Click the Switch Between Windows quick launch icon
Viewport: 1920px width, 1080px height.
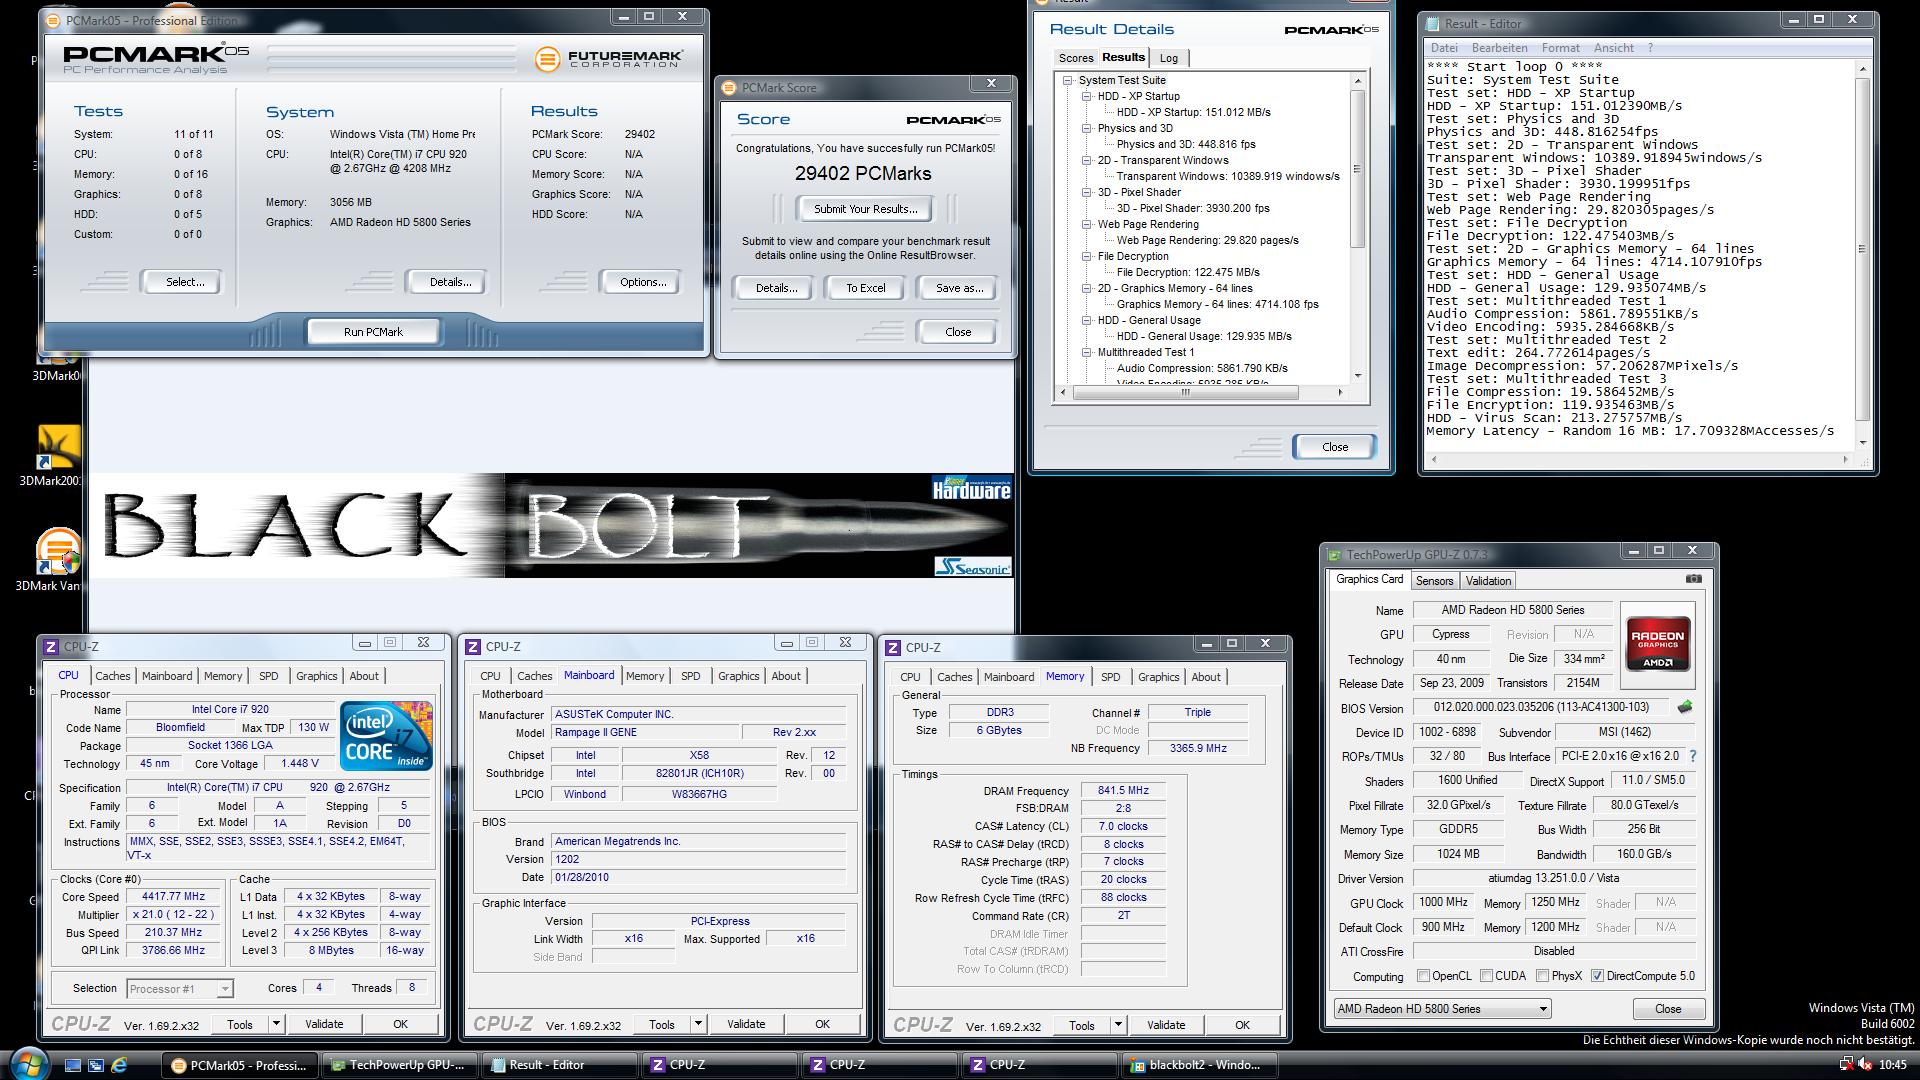click(x=96, y=1065)
